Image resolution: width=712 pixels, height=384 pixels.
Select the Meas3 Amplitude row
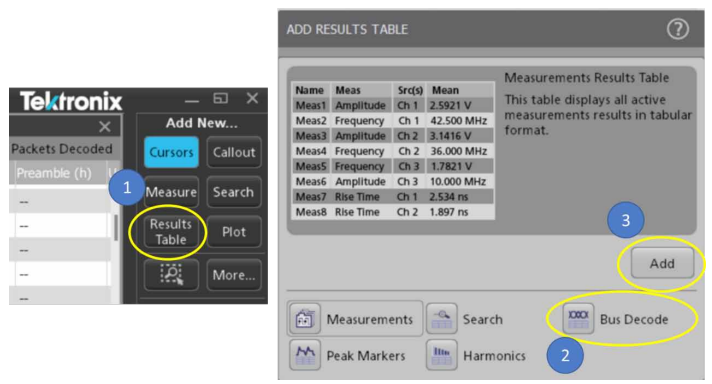click(x=393, y=136)
